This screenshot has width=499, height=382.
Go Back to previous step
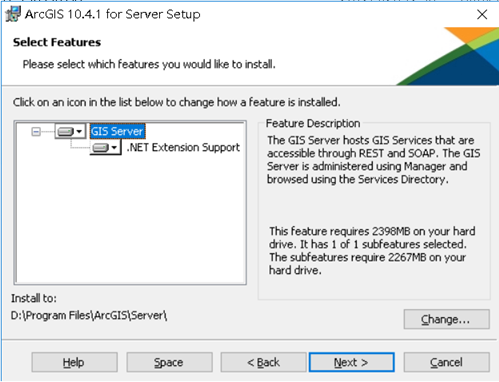pyautogui.click(x=263, y=362)
